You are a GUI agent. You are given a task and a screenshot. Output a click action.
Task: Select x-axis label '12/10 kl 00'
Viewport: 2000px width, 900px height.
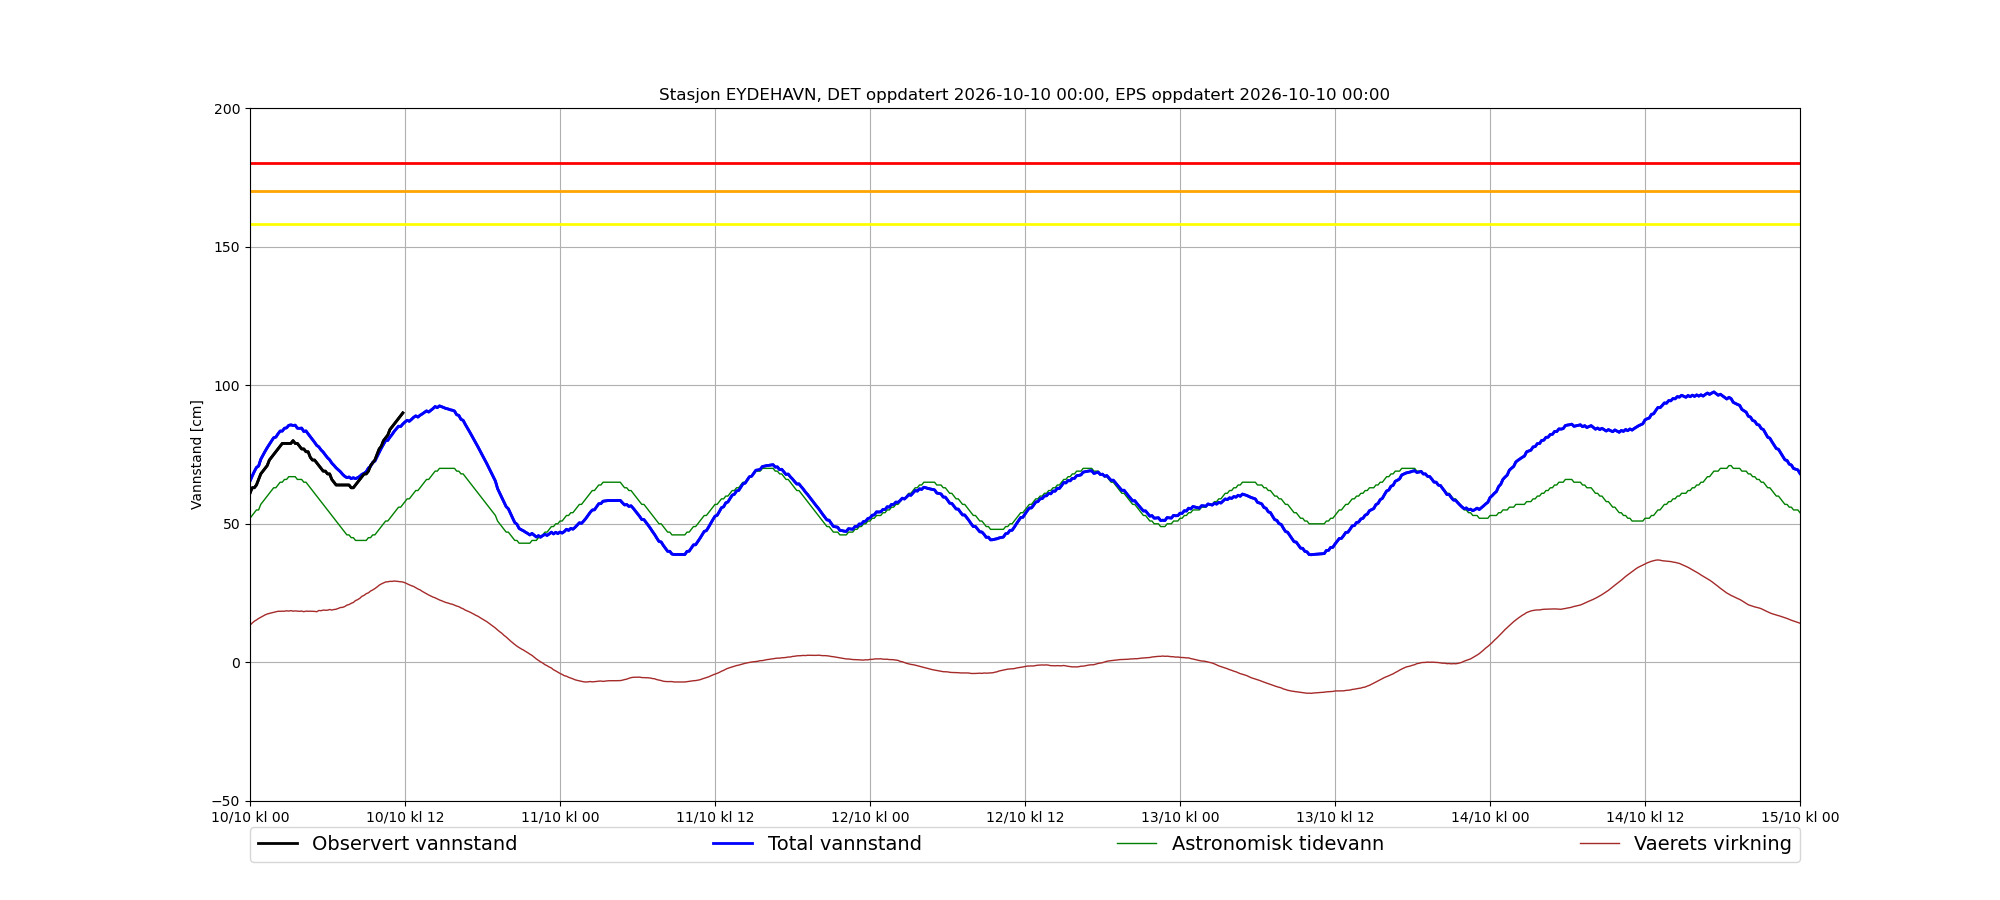click(x=870, y=818)
